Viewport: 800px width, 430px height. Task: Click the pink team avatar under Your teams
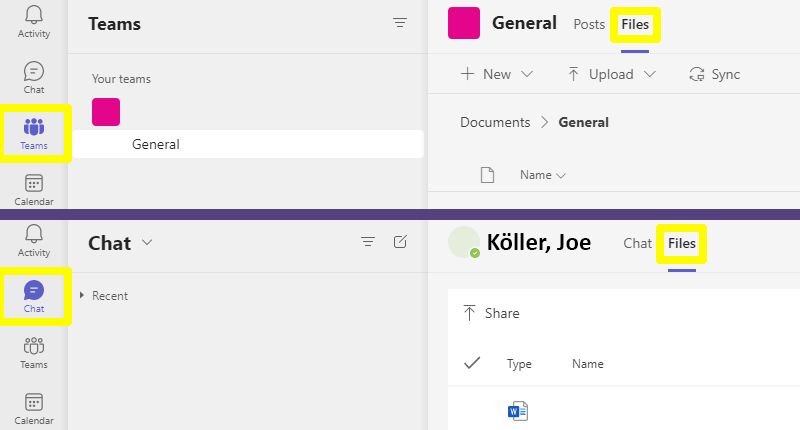(106, 112)
